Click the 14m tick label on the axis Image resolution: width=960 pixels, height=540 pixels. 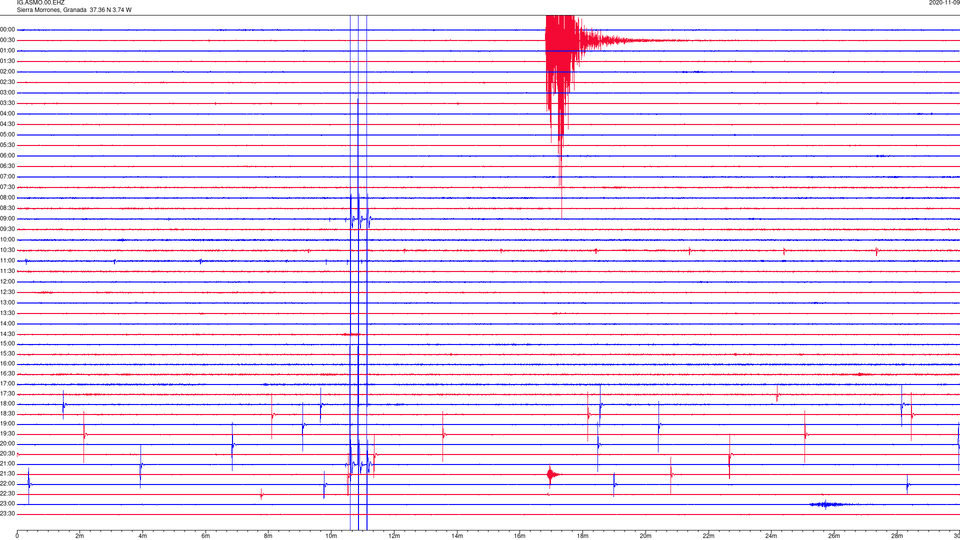(x=457, y=536)
